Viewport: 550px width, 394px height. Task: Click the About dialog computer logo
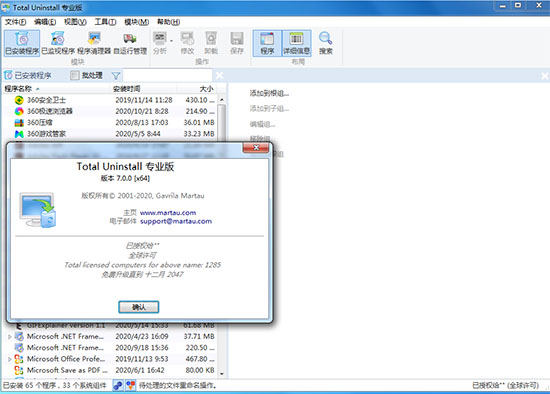coord(38,210)
